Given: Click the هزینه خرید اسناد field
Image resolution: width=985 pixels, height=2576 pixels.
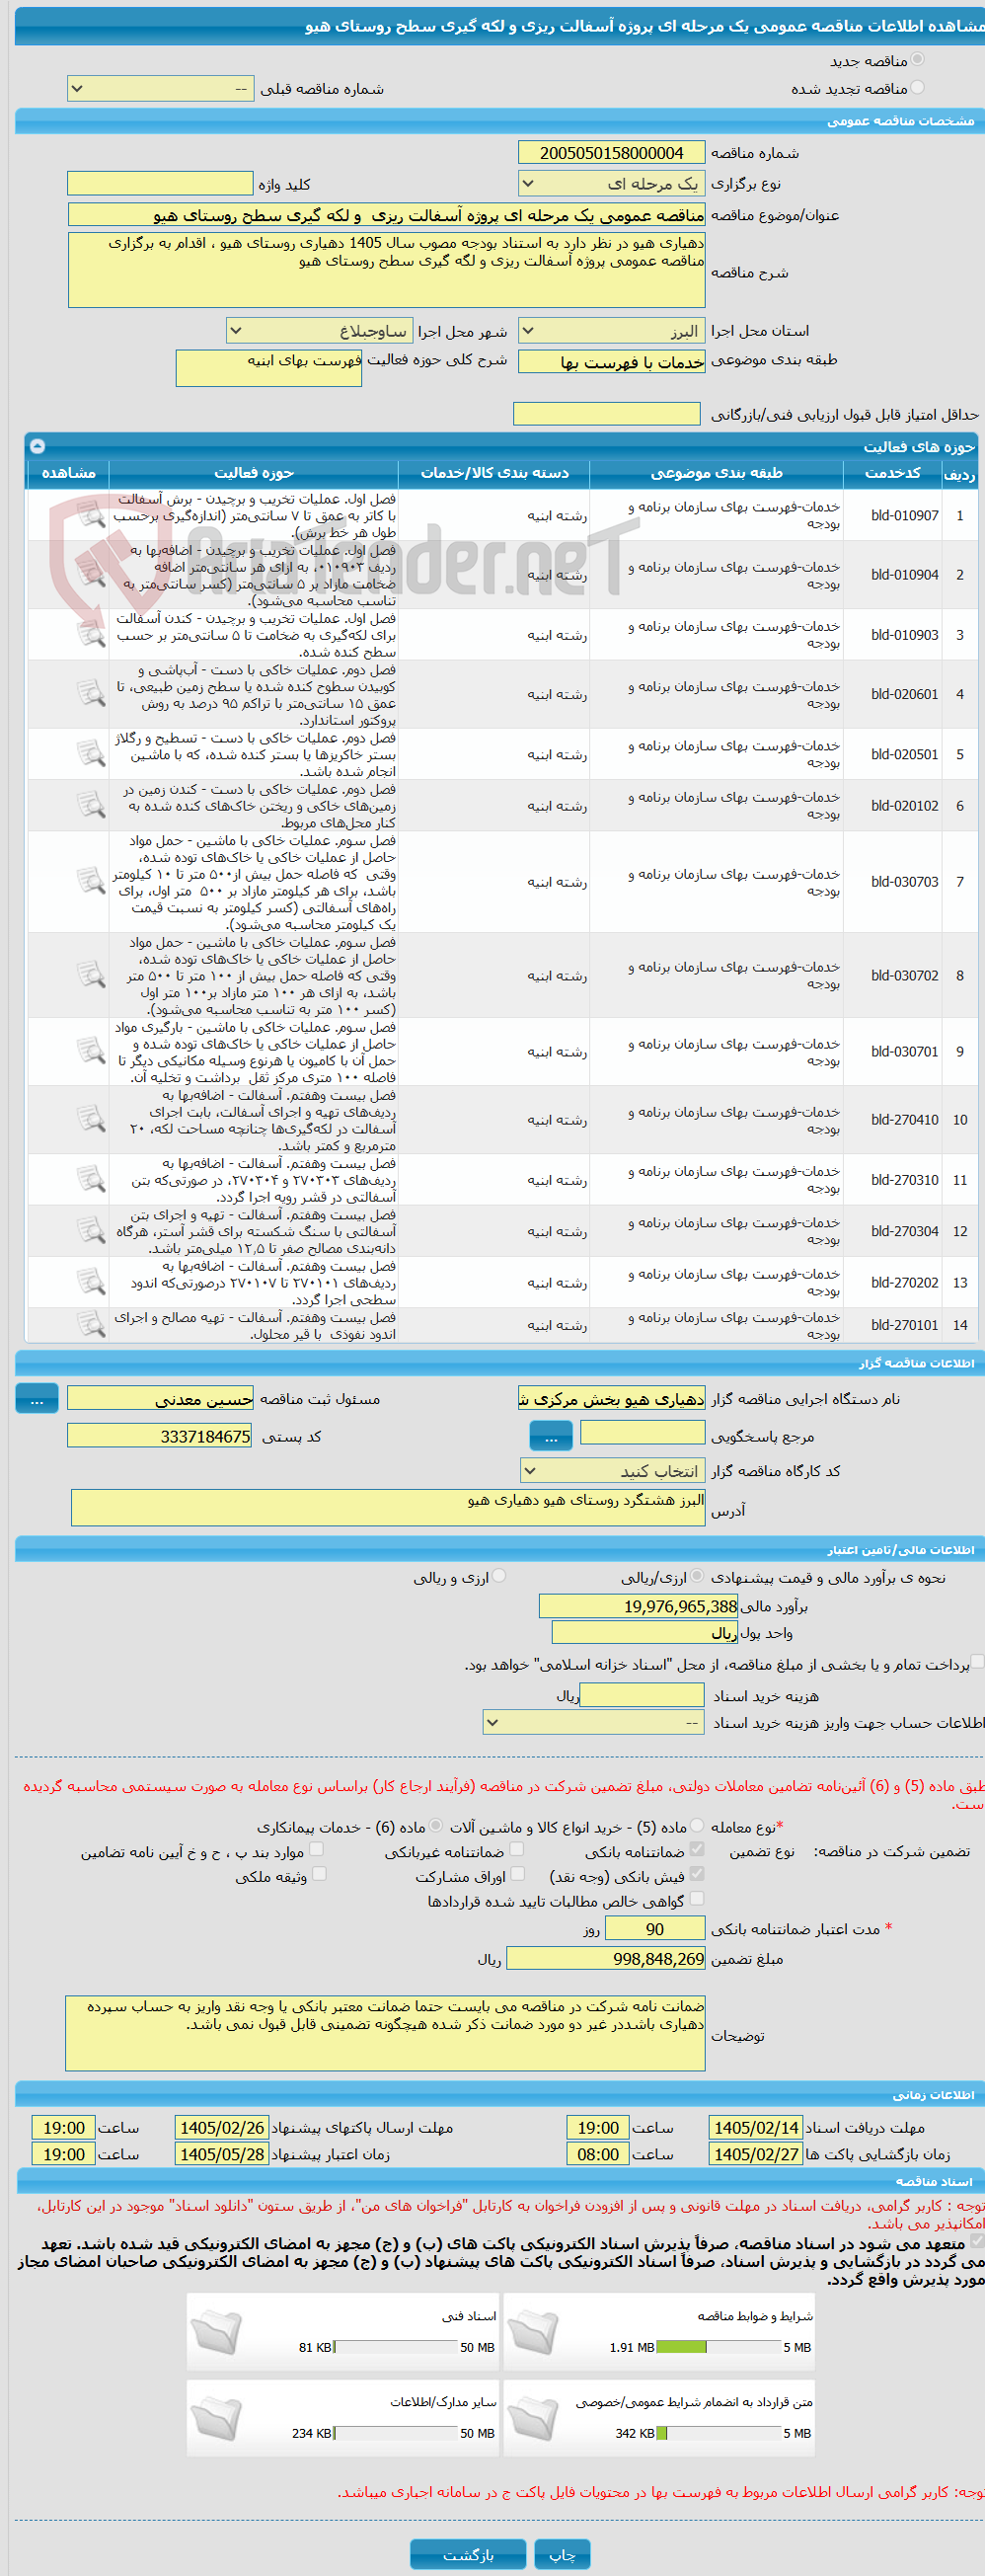Looking at the screenshot, I should tap(642, 1696).
